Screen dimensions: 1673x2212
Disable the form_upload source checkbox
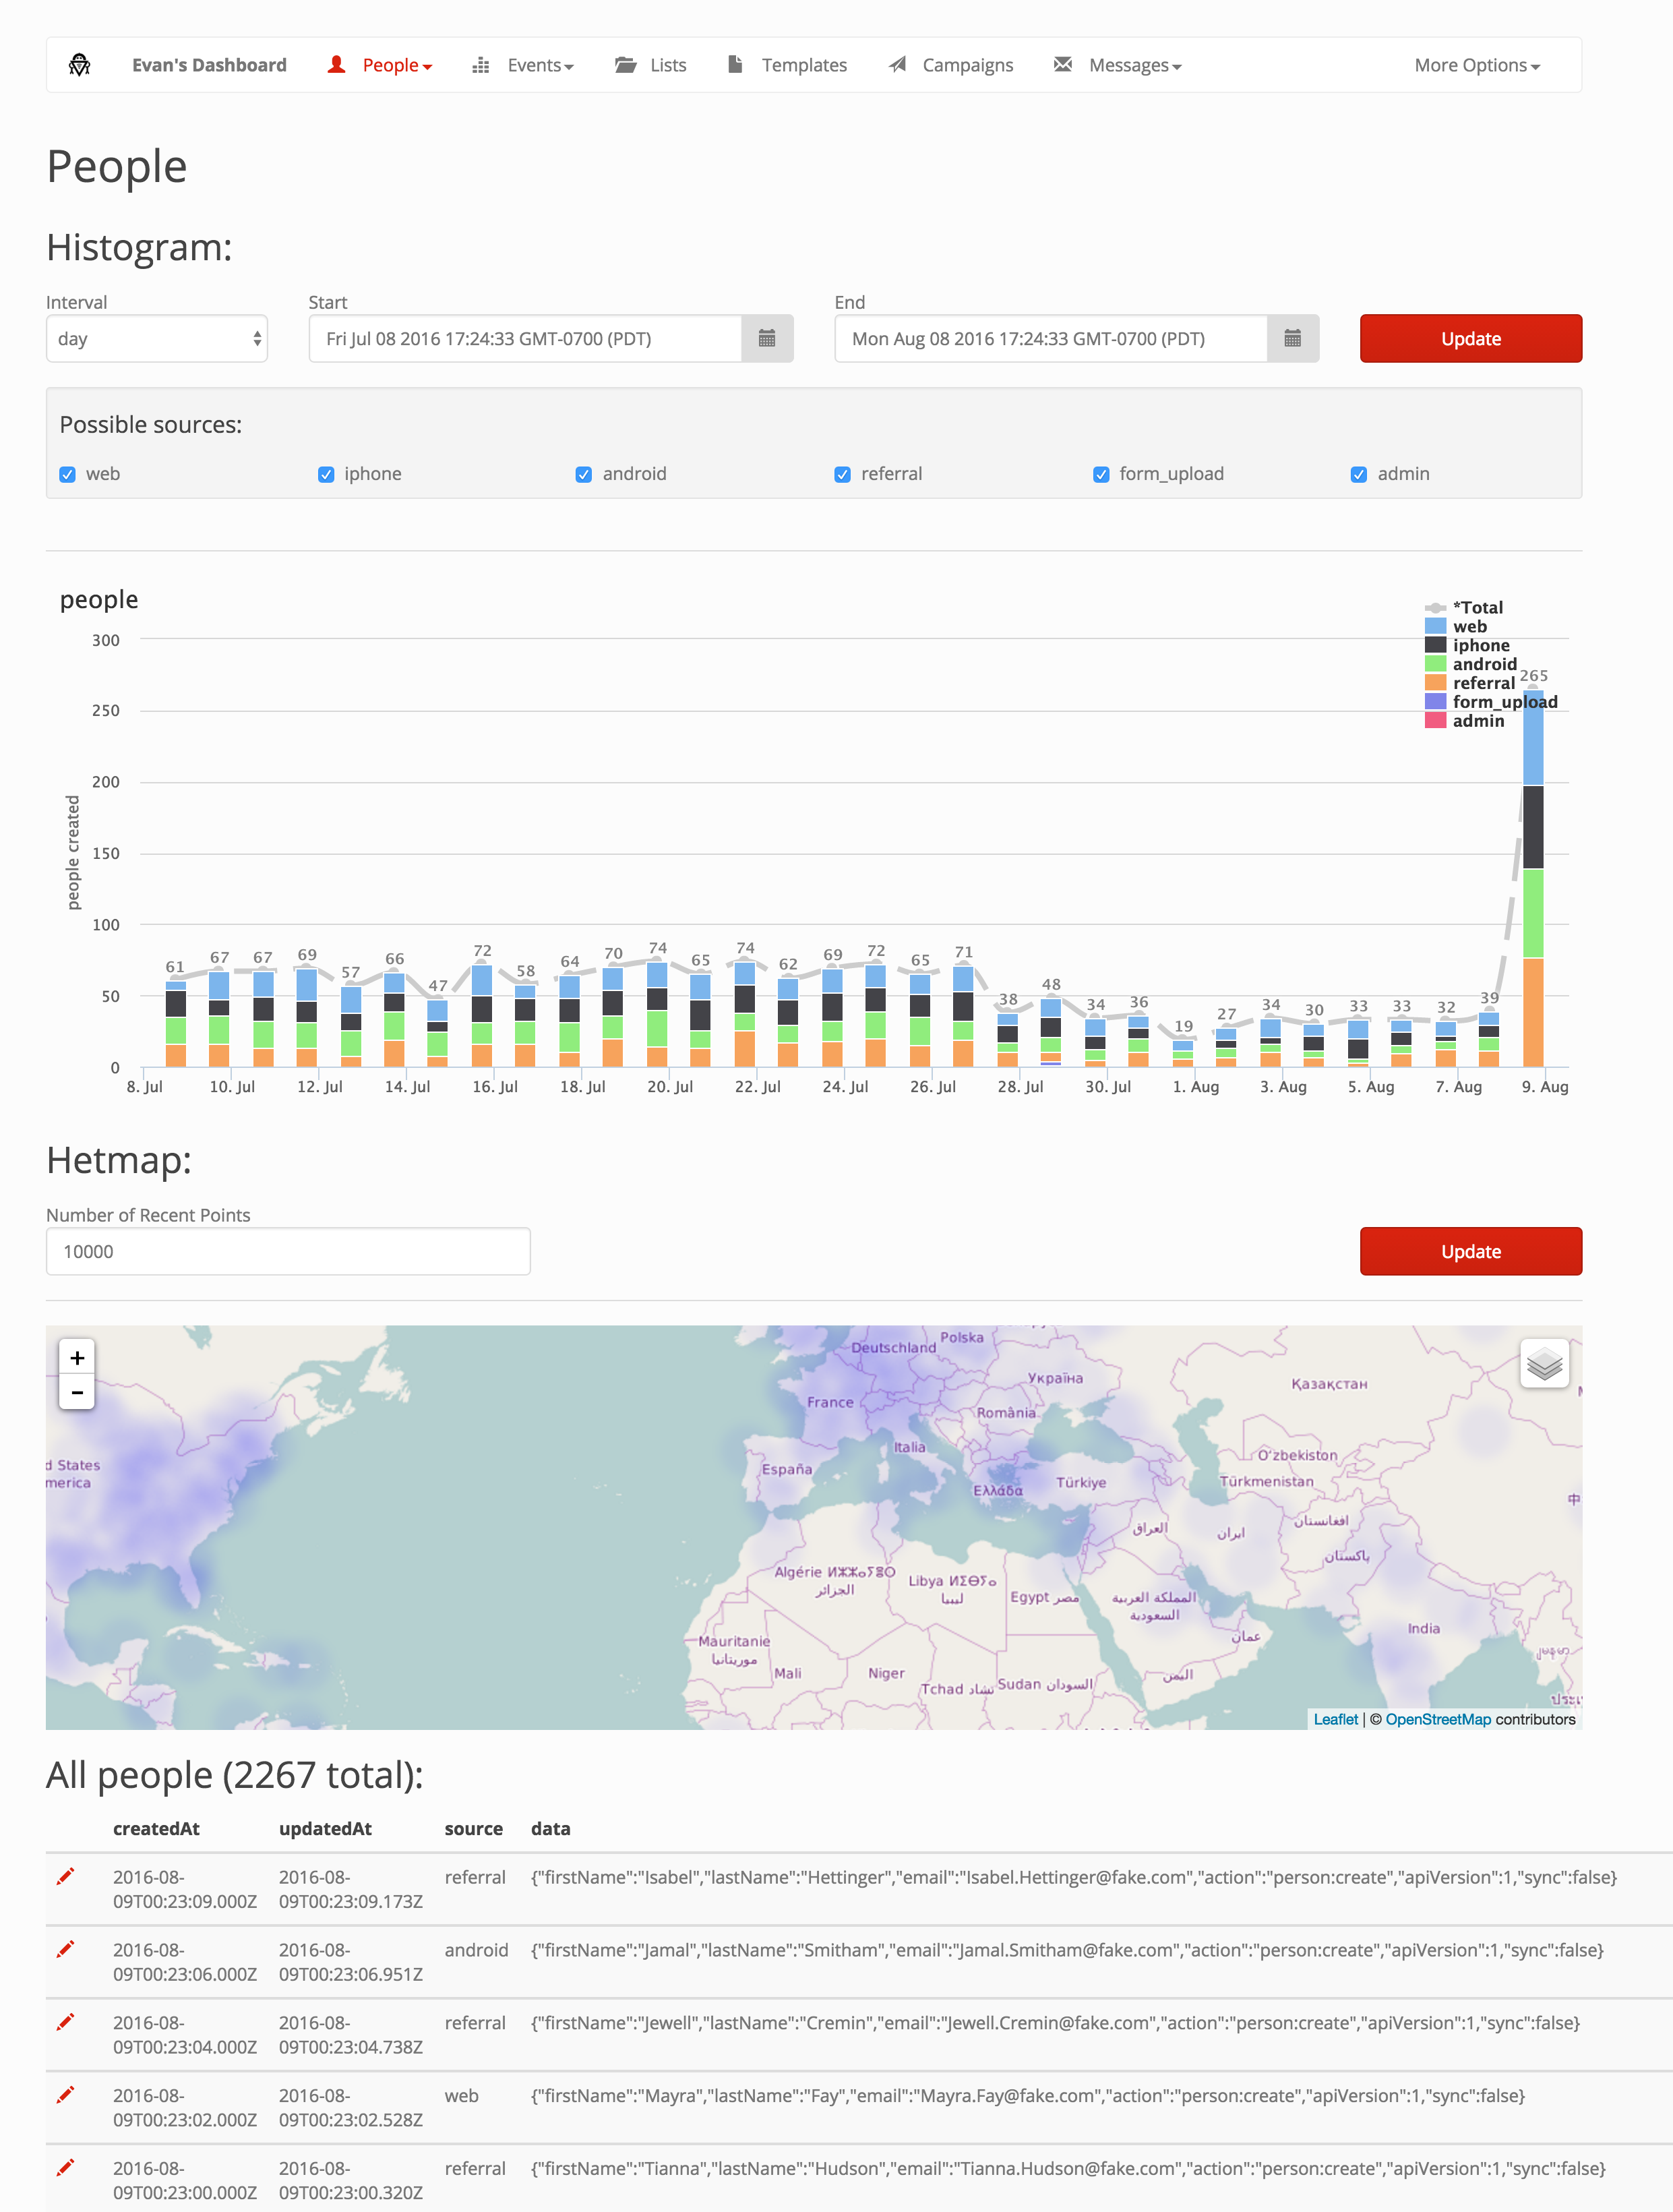tap(1101, 475)
